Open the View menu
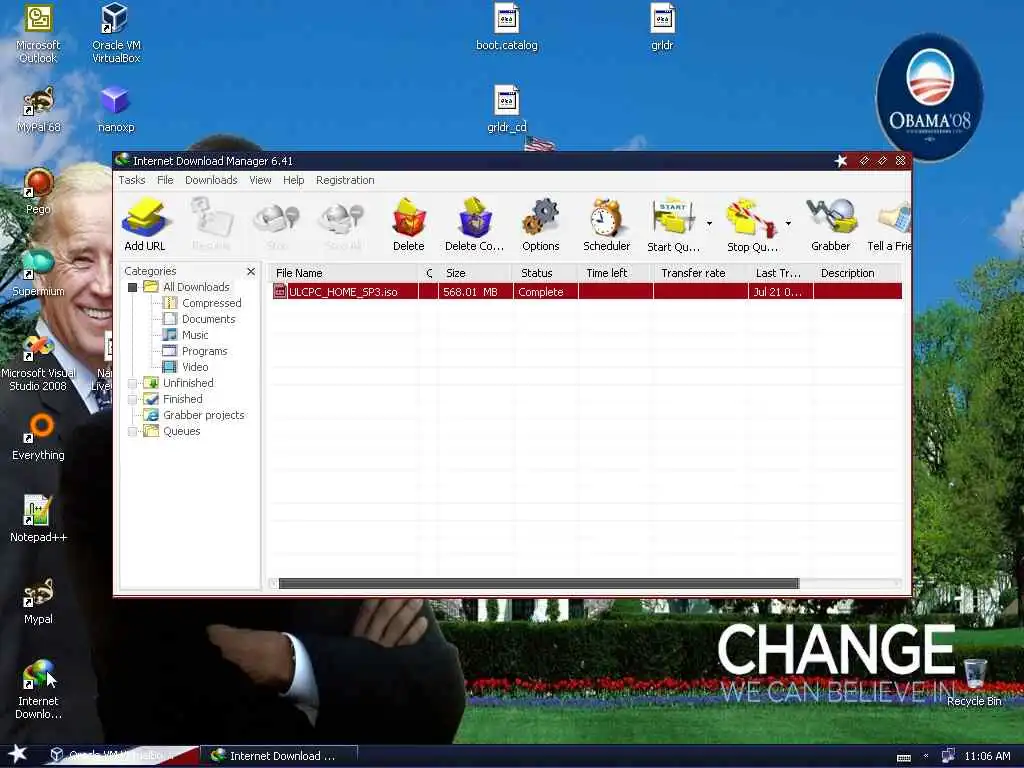 coord(260,180)
